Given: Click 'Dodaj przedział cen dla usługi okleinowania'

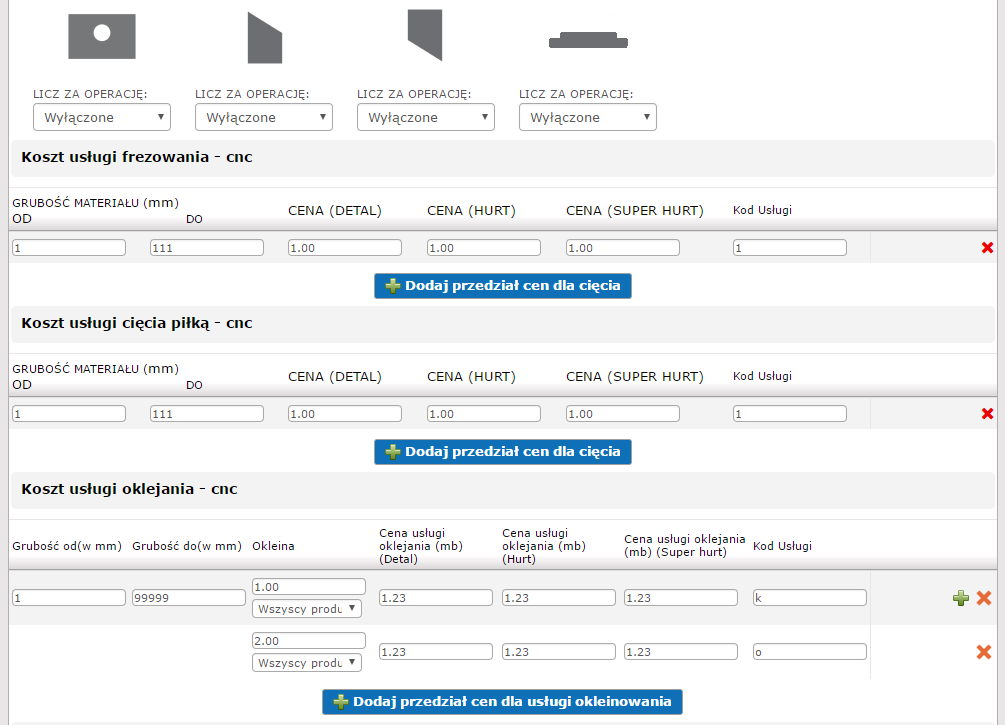Looking at the screenshot, I should pos(503,702).
